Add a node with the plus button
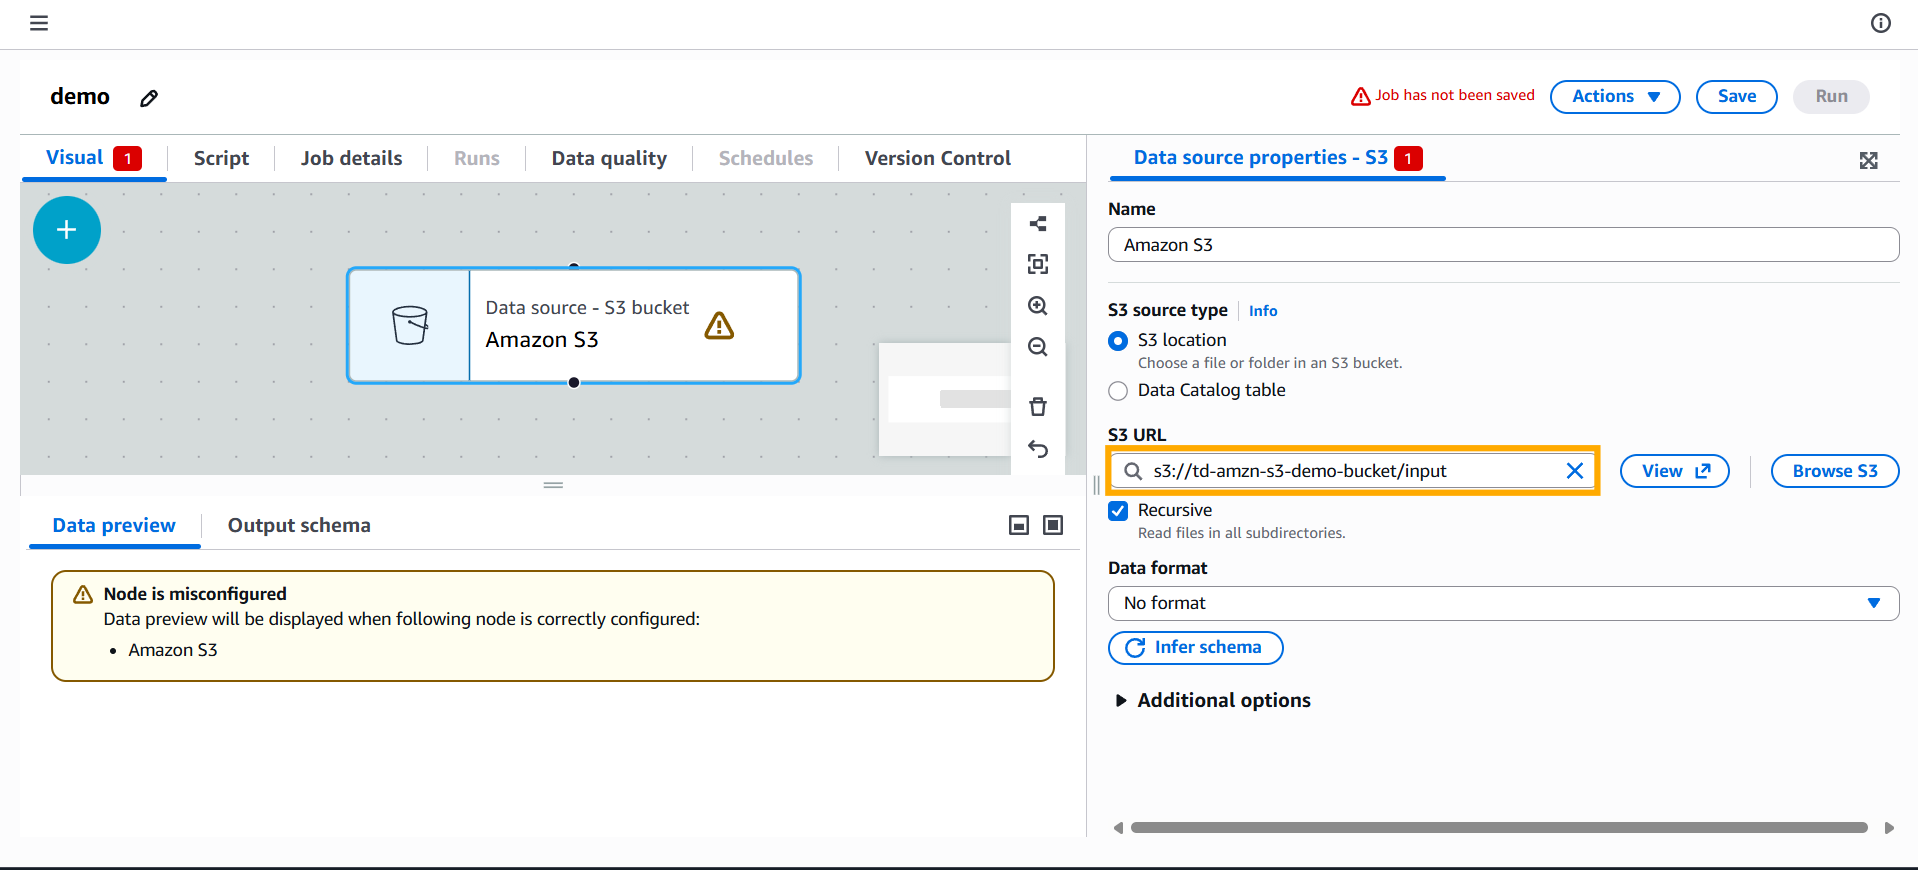 tap(67, 230)
